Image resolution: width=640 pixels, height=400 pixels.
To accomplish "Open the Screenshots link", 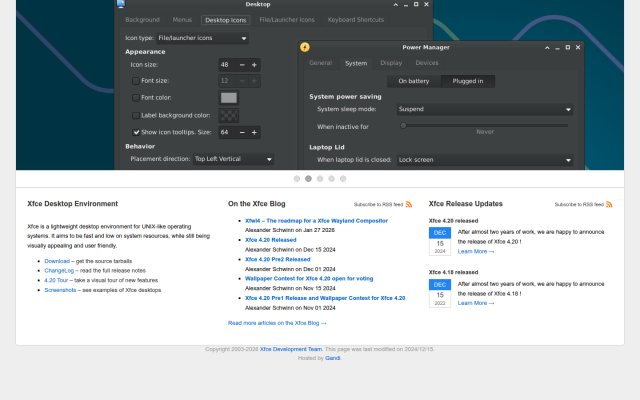I will coord(60,290).
